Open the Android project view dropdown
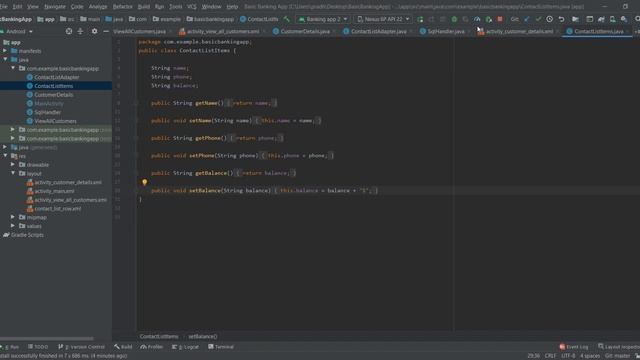This screenshot has width=640, height=360. pyautogui.click(x=17, y=31)
